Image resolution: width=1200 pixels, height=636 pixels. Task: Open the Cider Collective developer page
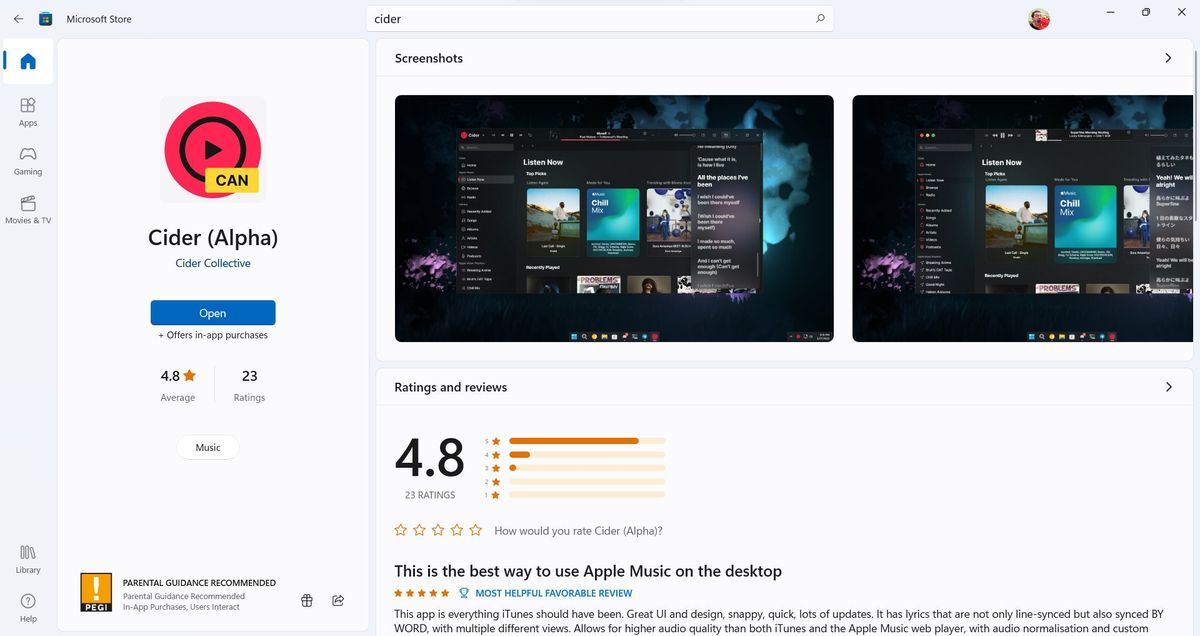coord(212,263)
